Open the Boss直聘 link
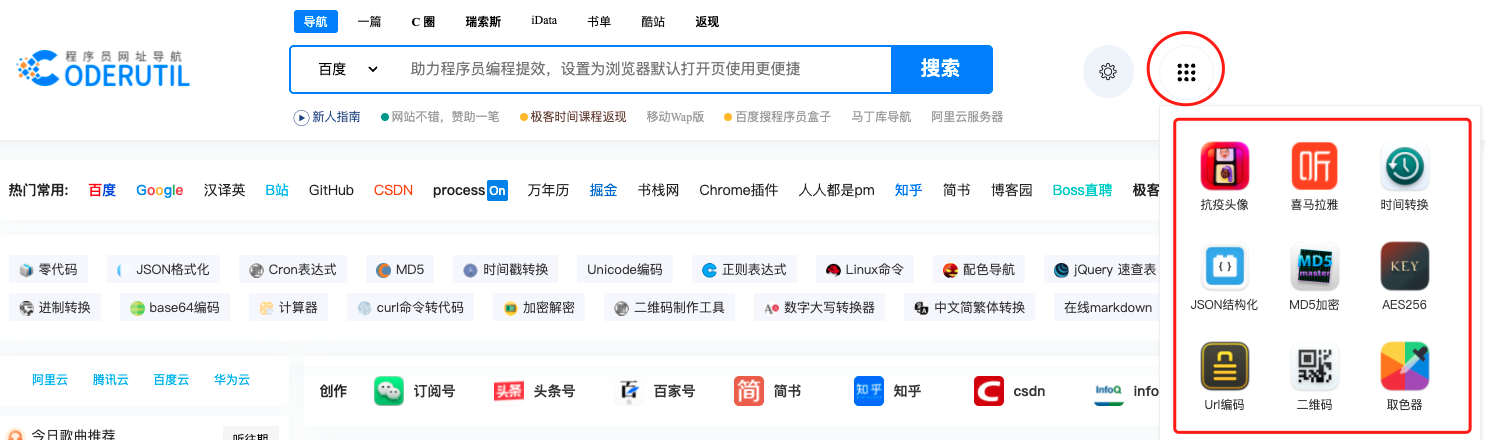Image resolution: width=1485 pixels, height=440 pixels. point(1082,190)
